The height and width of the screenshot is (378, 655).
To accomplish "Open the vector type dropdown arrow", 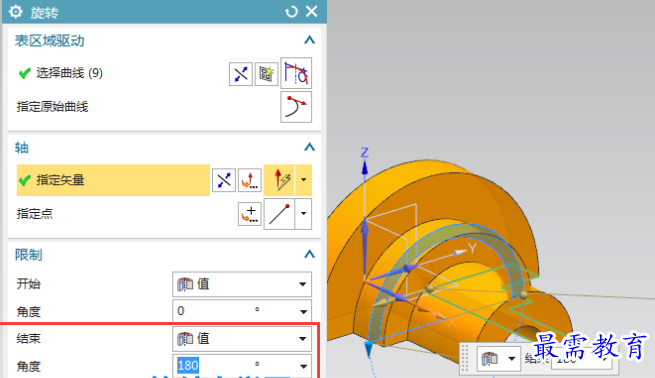I will (x=304, y=180).
